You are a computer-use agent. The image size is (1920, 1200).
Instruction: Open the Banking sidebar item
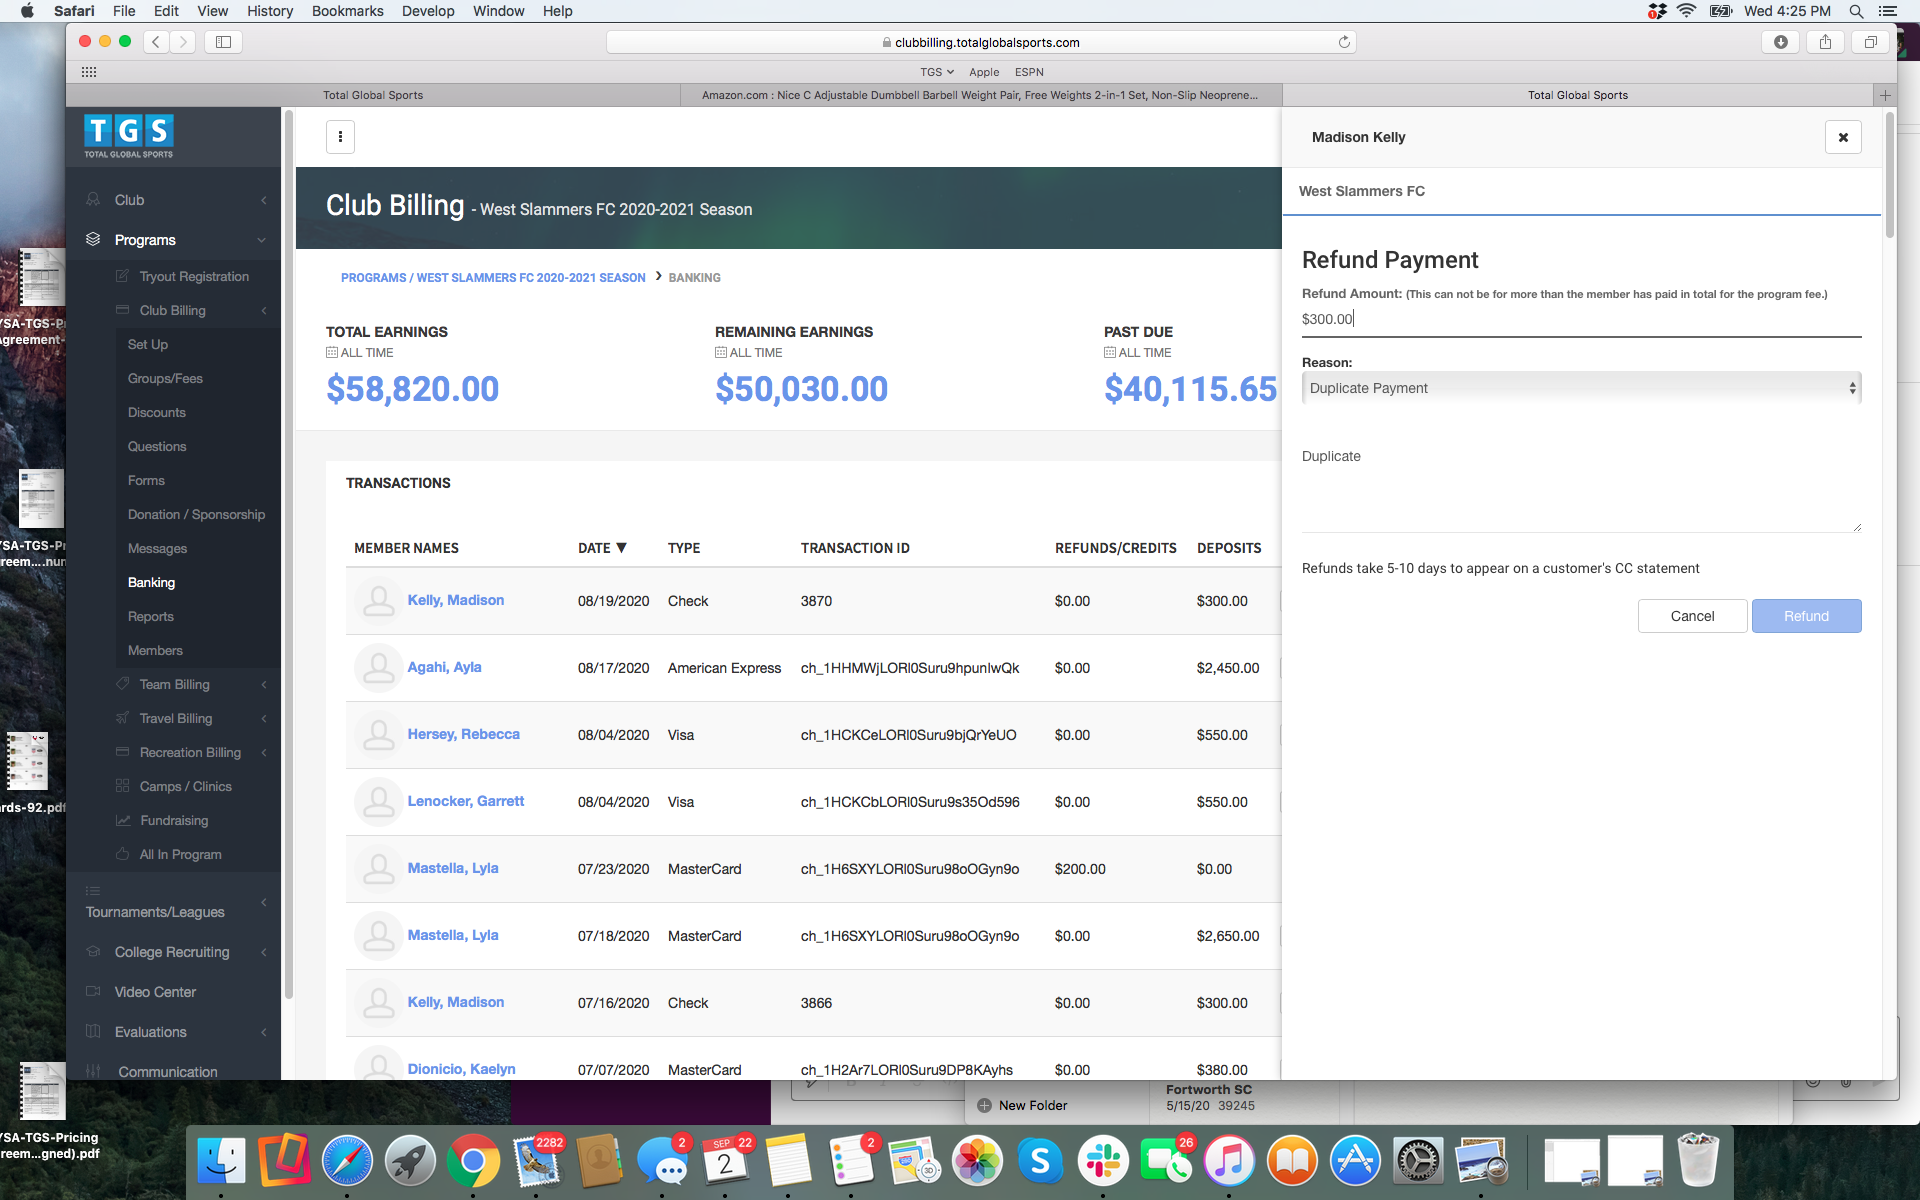[x=151, y=583]
